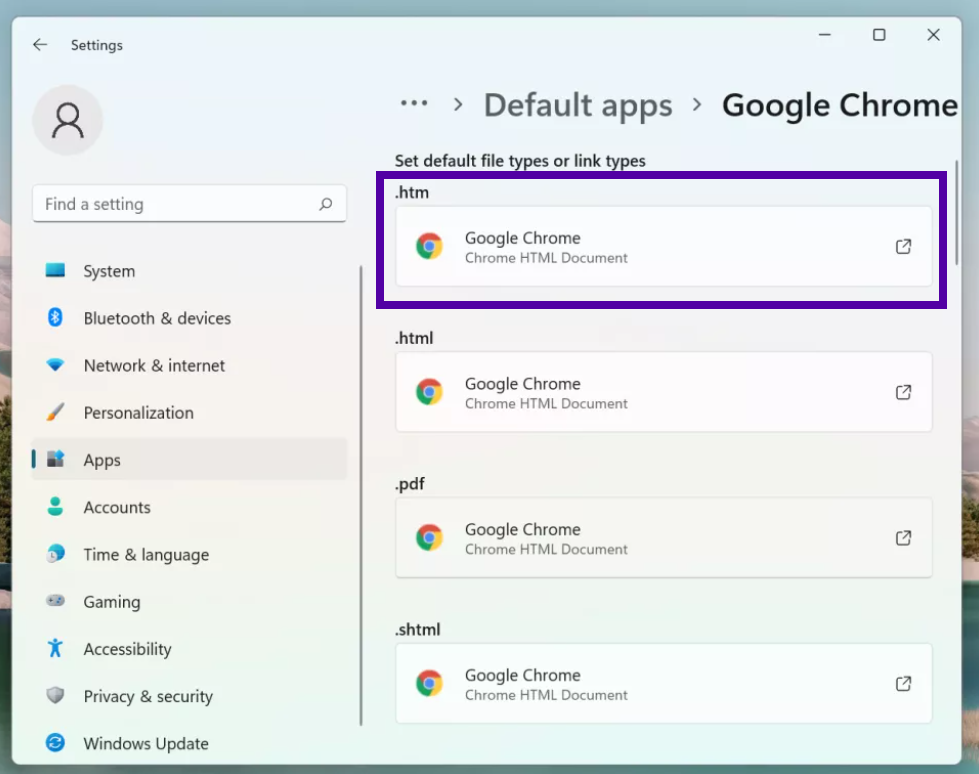Maximize the Settings window
Viewport: 979px width, 774px height.
(x=879, y=35)
